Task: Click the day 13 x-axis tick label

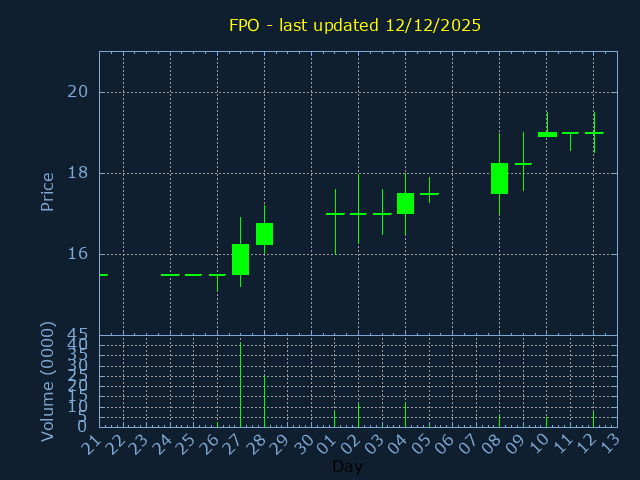Action: [x=609, y=446]
